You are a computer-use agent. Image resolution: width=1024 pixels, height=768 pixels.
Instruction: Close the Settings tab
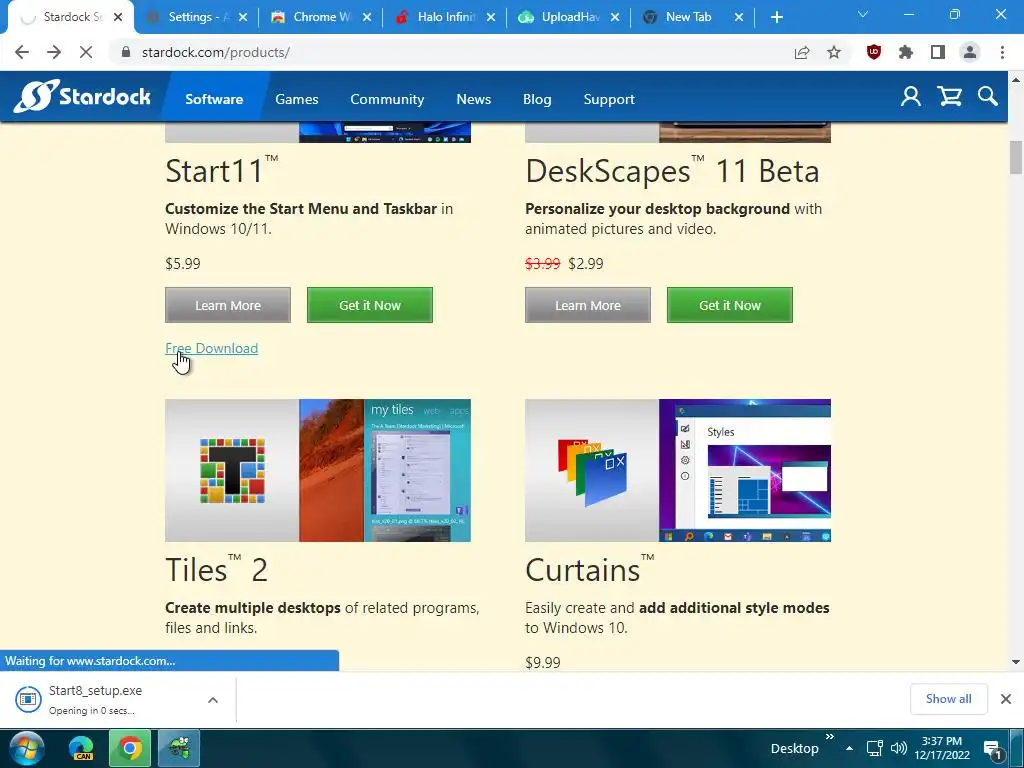243,18
